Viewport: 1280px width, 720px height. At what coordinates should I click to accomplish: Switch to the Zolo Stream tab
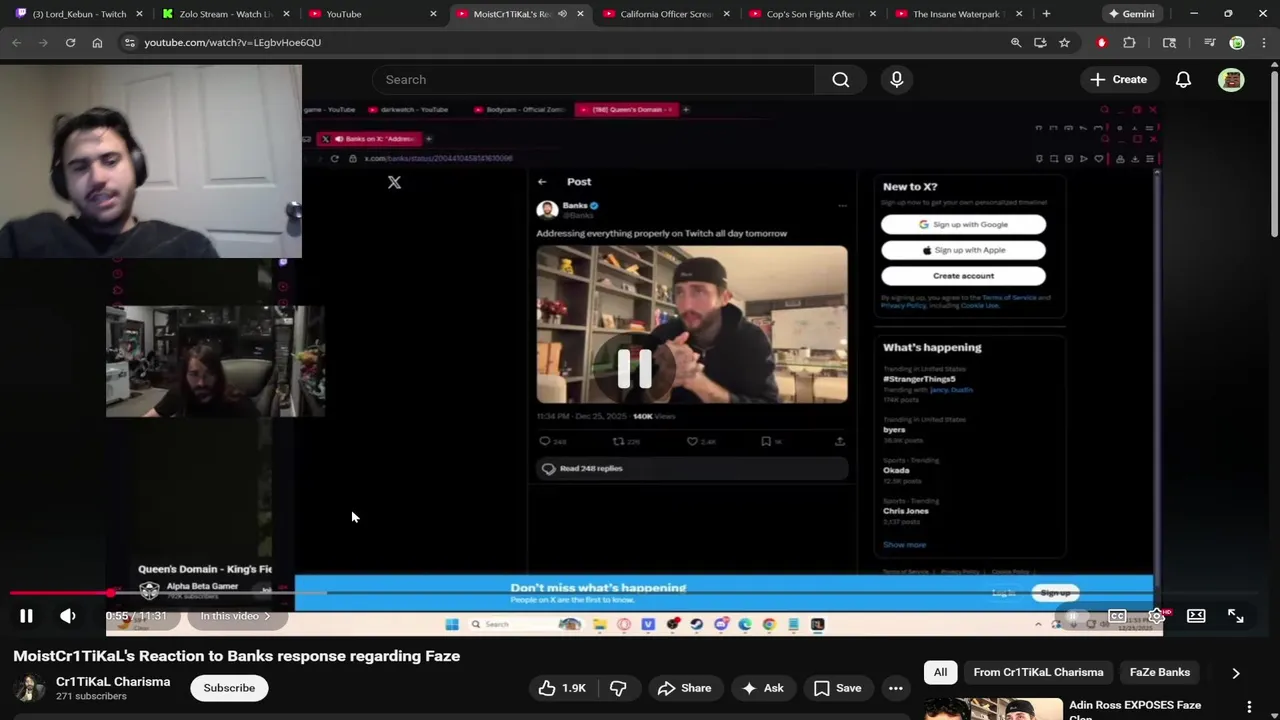coord(225,14)
